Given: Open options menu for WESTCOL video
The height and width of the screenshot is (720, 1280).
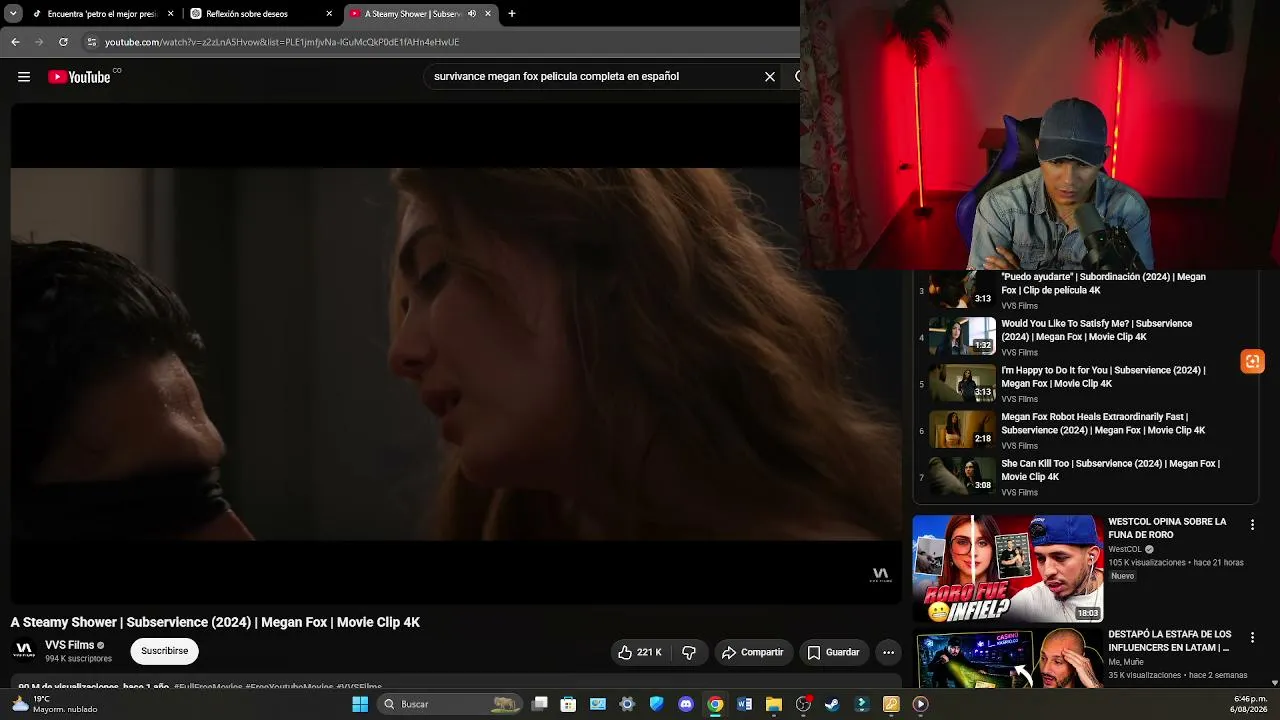Looking at the screenshot, I should click(x=1252, y=524).
